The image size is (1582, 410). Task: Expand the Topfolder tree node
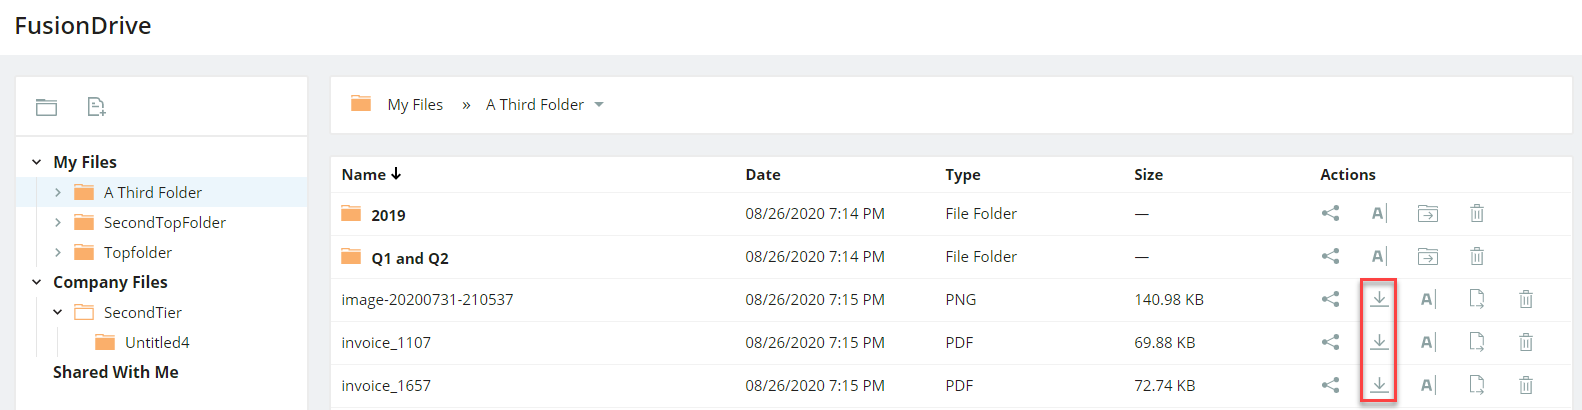point(57,252)
